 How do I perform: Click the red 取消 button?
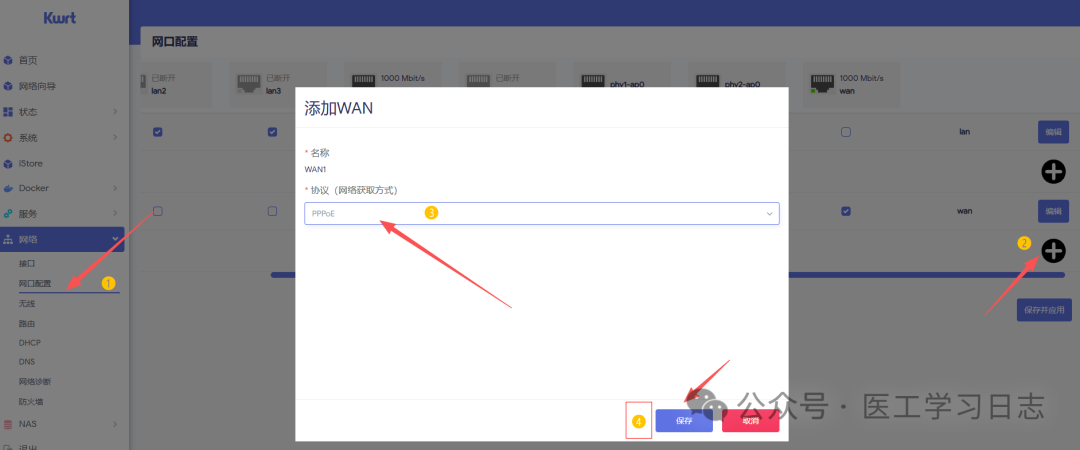pos(750,421)
